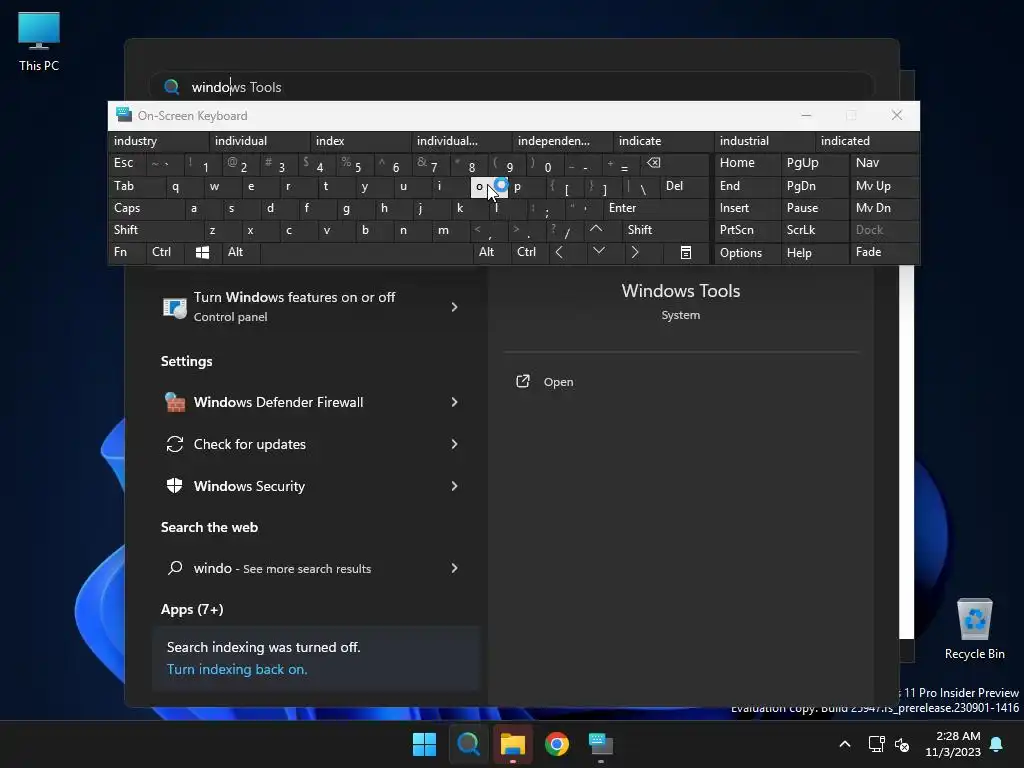Click the web search magnifier for windo

tap(174, 568)
